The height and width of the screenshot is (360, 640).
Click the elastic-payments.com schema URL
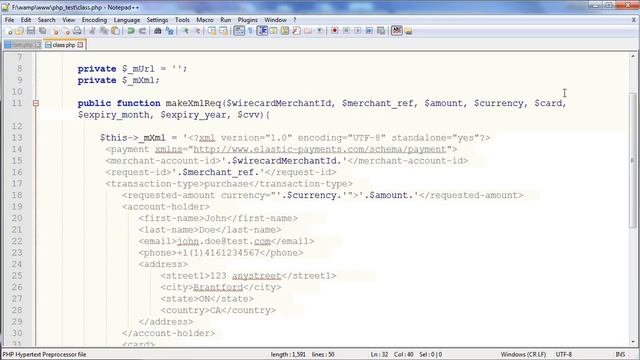pyautogui.click(x=320, y=149)
